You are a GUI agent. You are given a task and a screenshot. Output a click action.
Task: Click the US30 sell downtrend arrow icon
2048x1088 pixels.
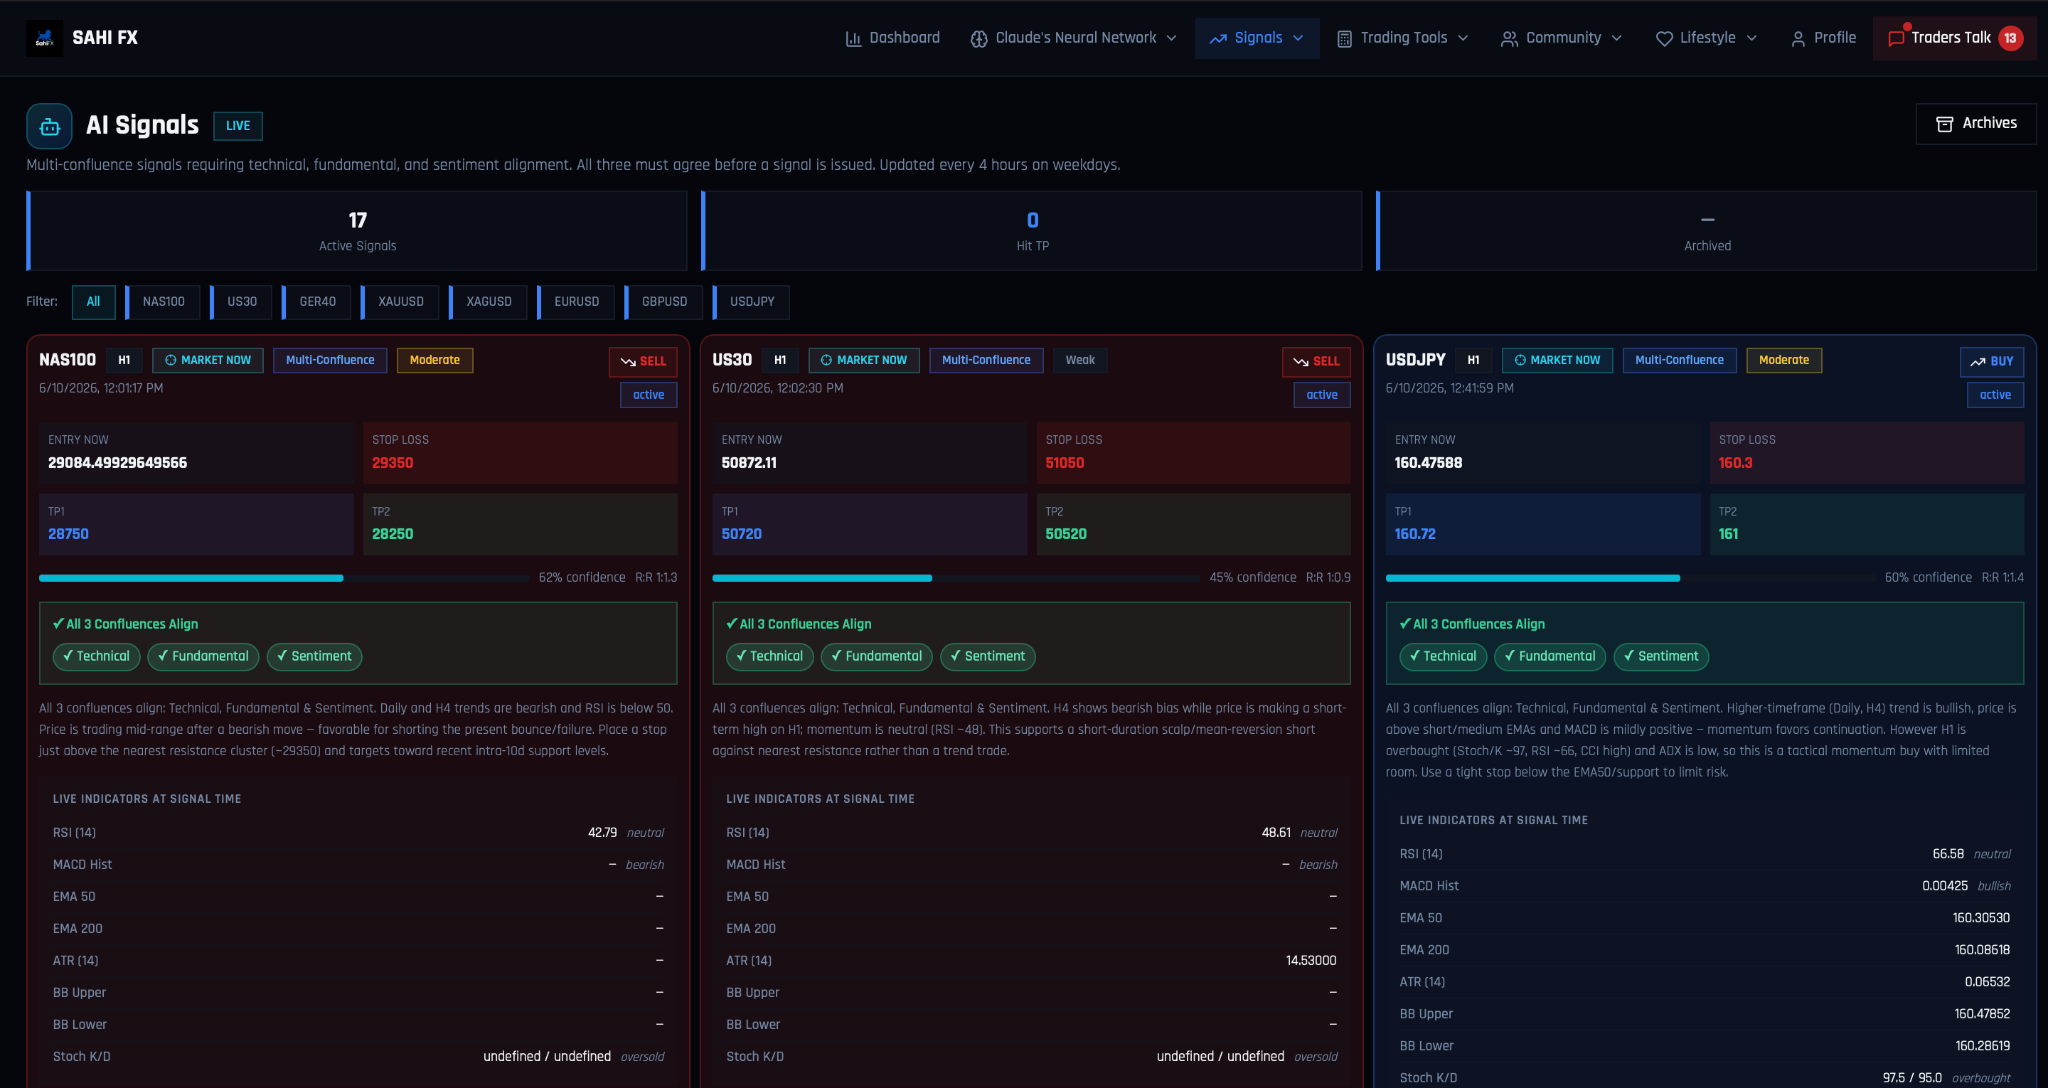tap(1301, 362)
